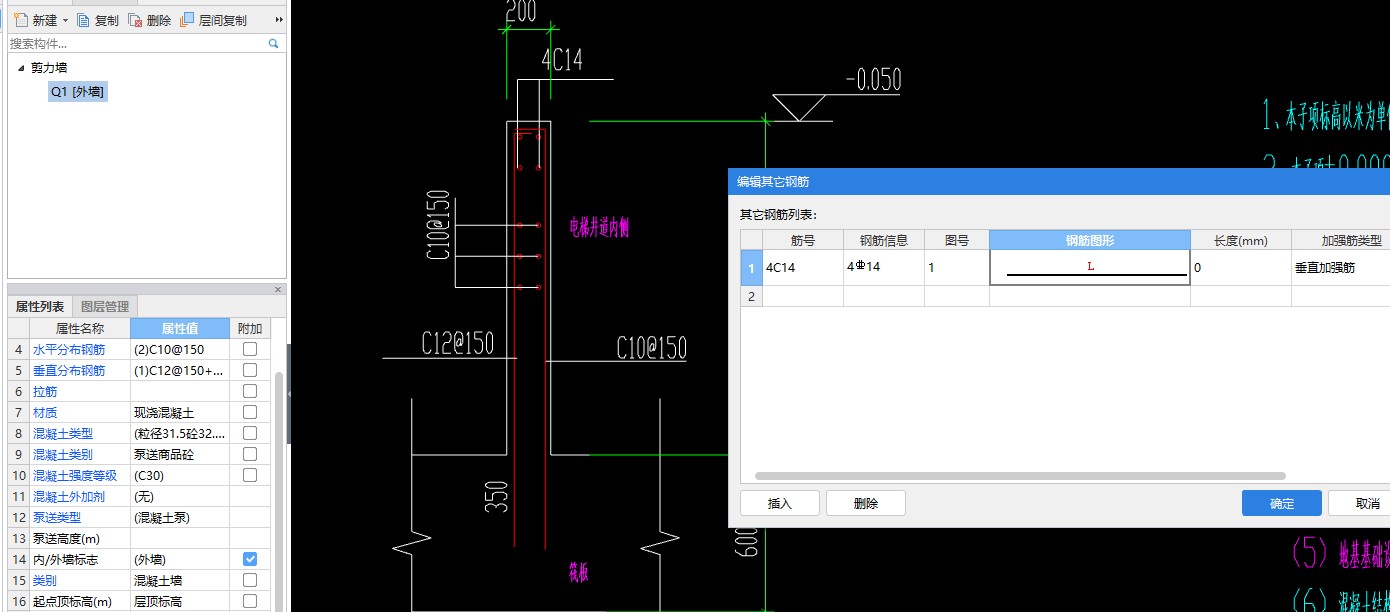1390x612 pixels.
Task: Check 附加 box for 材质
Action: tap(250, 412)
